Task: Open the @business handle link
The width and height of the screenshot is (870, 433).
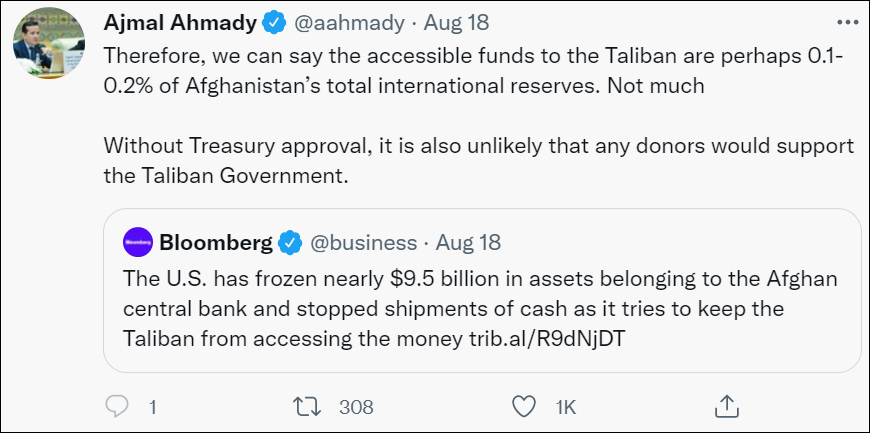Action: [363, 242]
